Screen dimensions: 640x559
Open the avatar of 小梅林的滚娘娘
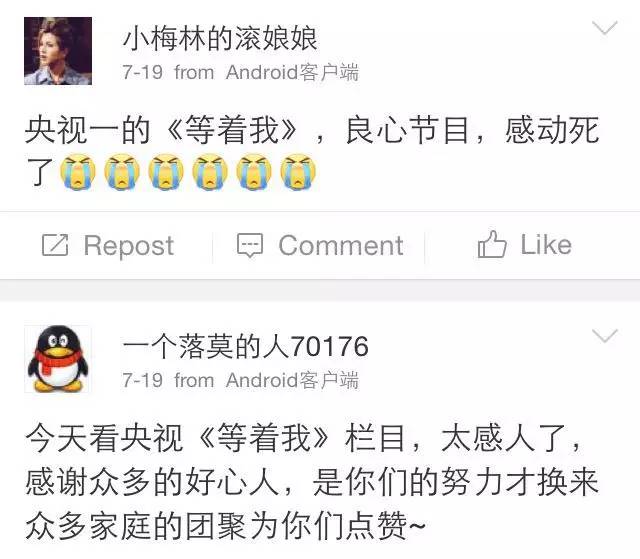[x=58, y=51]
